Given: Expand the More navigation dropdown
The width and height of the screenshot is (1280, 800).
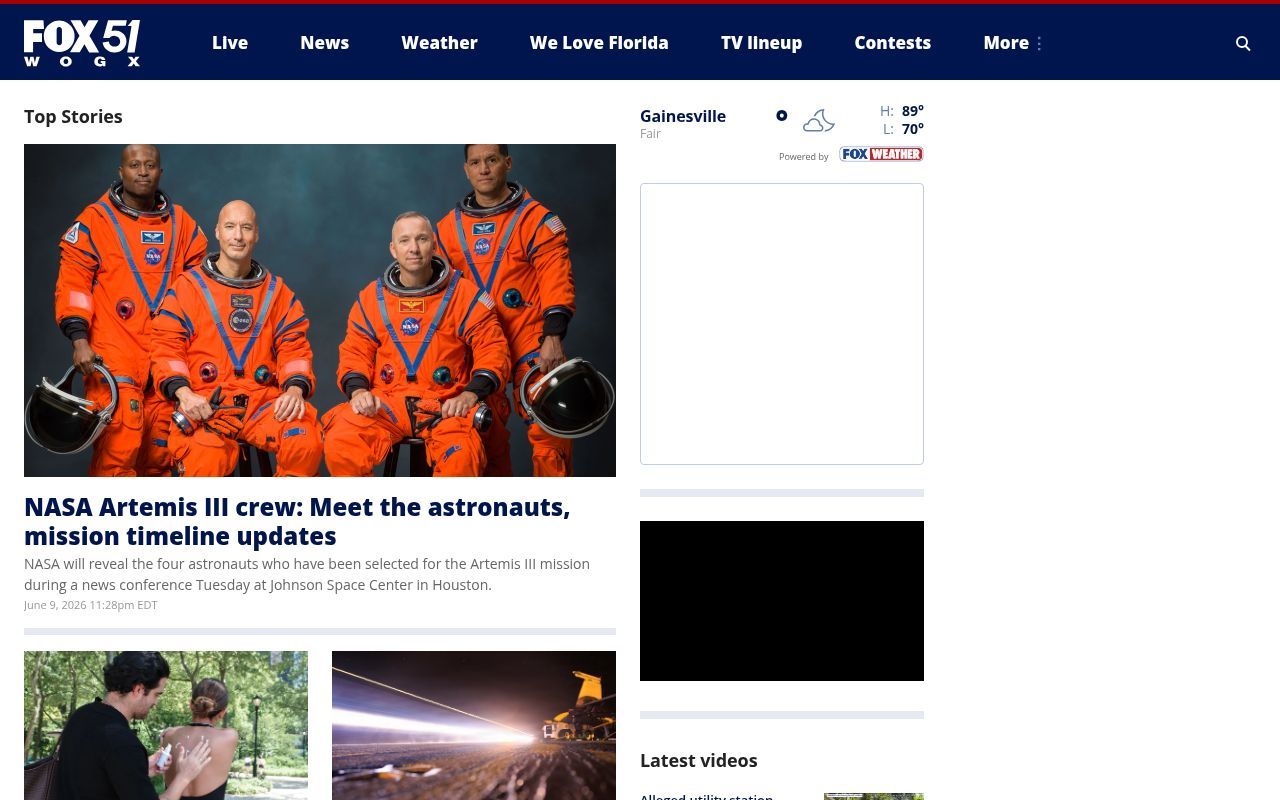Looking at the screenshot, I should click(1006, 43).
